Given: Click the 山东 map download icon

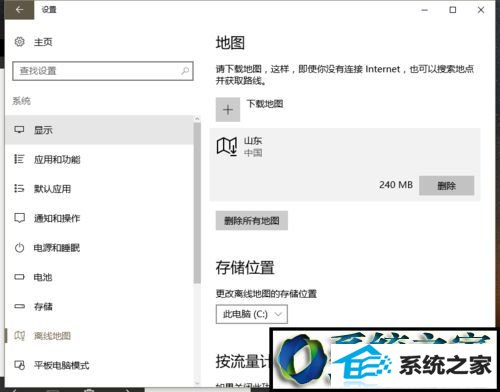Looking at the screenshot, I should [x=227, y=146].
